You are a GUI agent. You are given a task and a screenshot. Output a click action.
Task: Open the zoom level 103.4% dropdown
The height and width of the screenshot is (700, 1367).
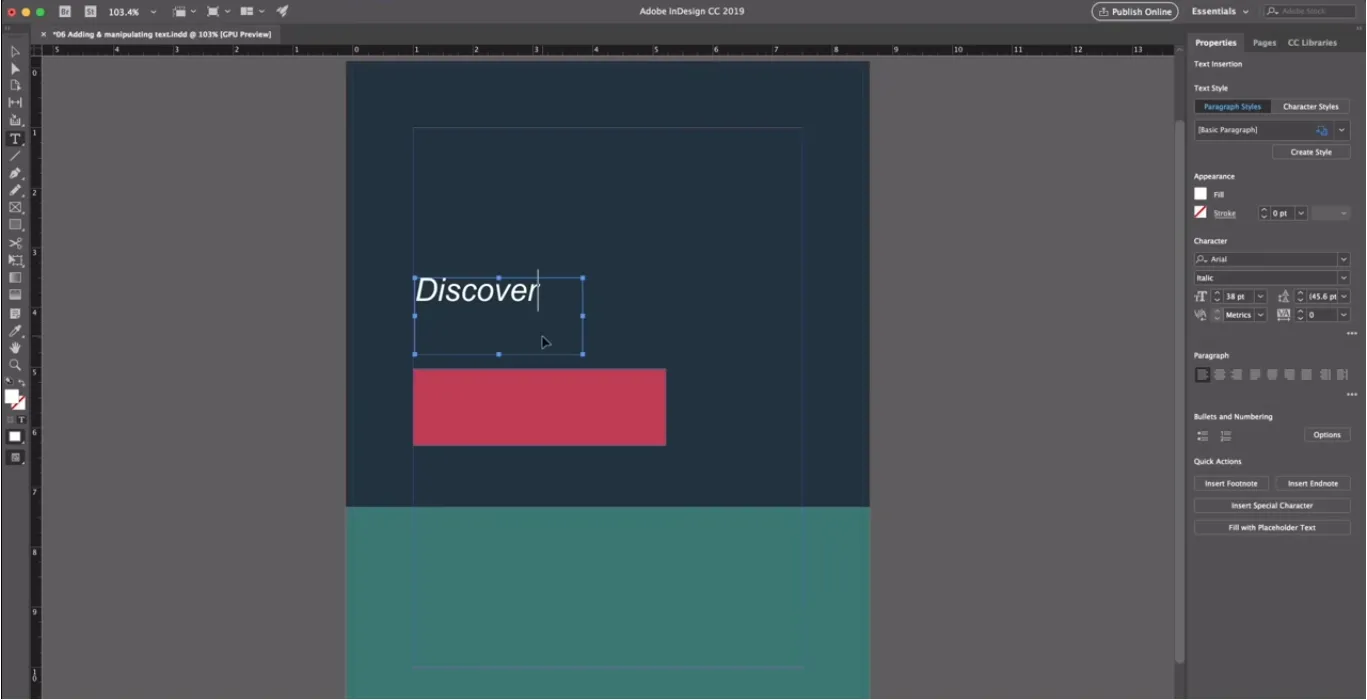tap(153, 12)
